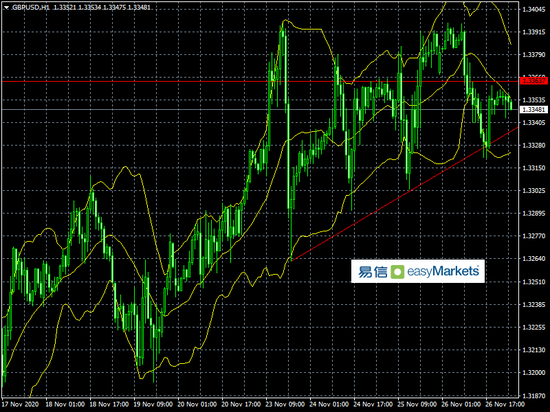Click the chart menu triangle beside GBPUSD,H1
The height and width of the screenshot is (412, 550).
click(x=6, y=7)
